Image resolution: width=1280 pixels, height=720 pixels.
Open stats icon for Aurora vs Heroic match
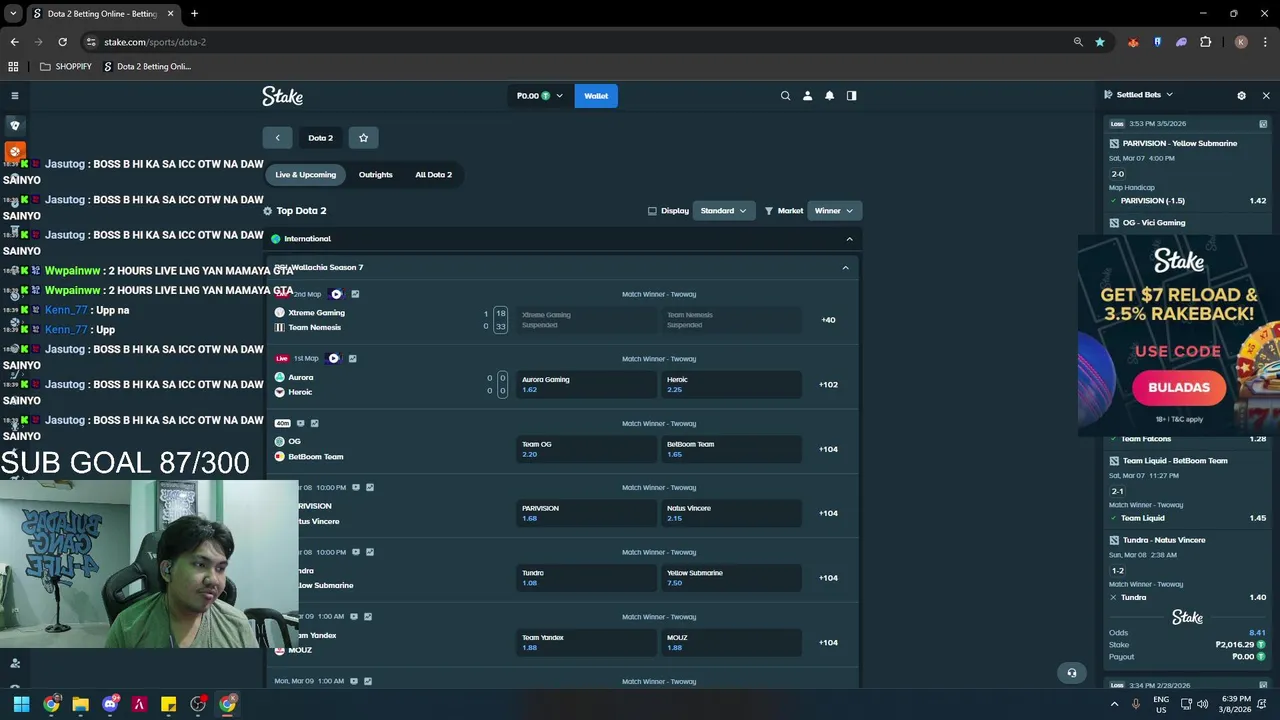pos(352,358)
